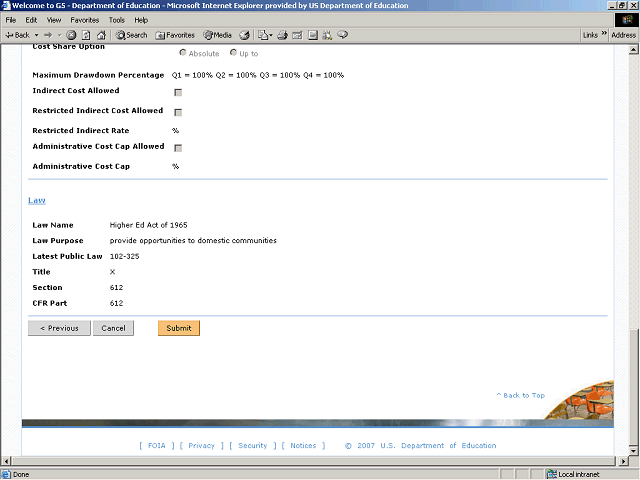Click the Windows flag logo icon
The width and height of the screenshot is (640, 480).
(x=627, y=20)
